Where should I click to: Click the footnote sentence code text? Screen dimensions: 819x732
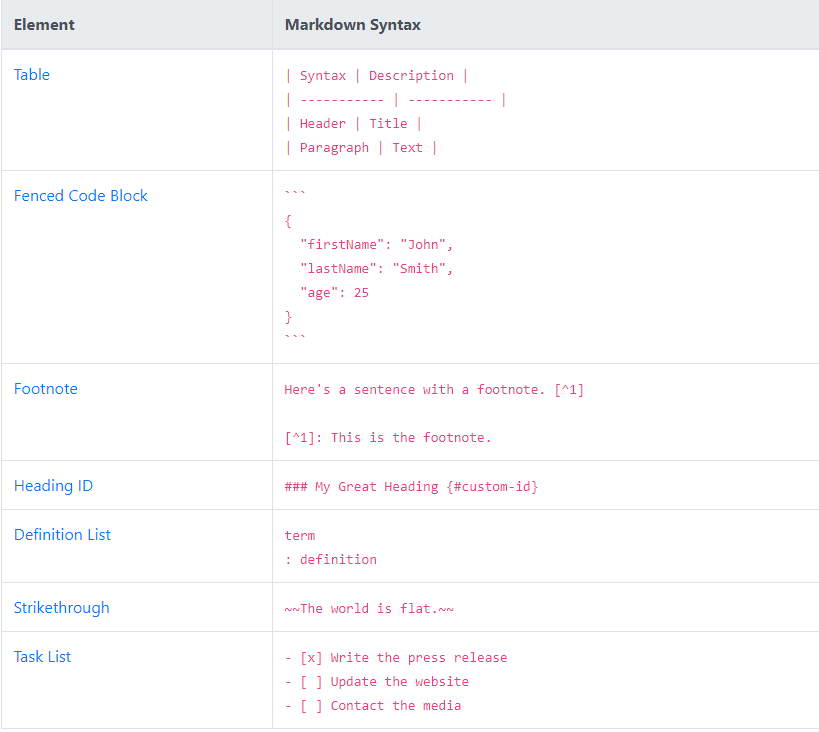pos(434,390)
